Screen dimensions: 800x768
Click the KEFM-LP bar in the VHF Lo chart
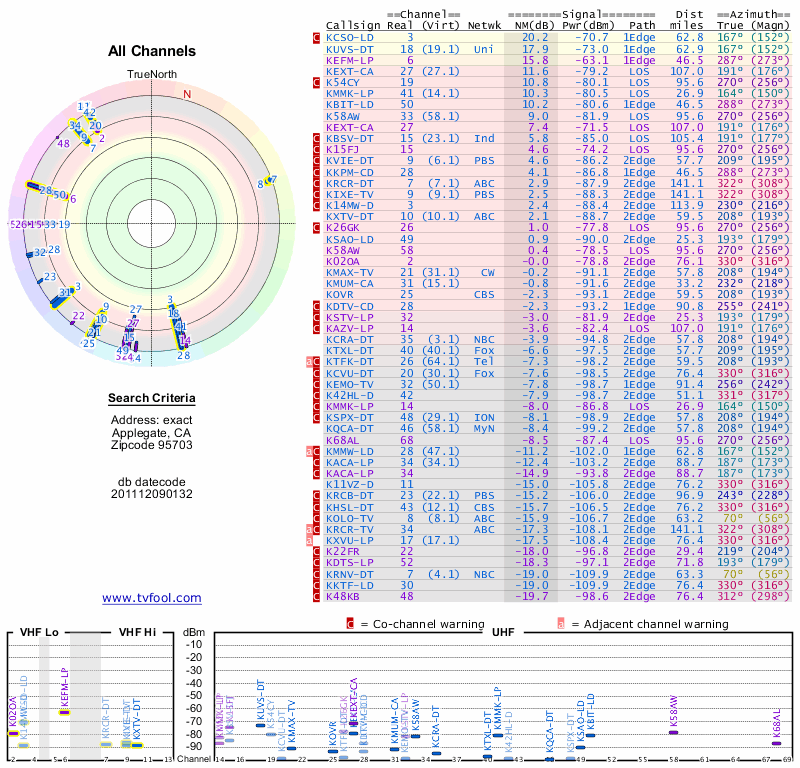pyautogui.click(x=64, y=711)
